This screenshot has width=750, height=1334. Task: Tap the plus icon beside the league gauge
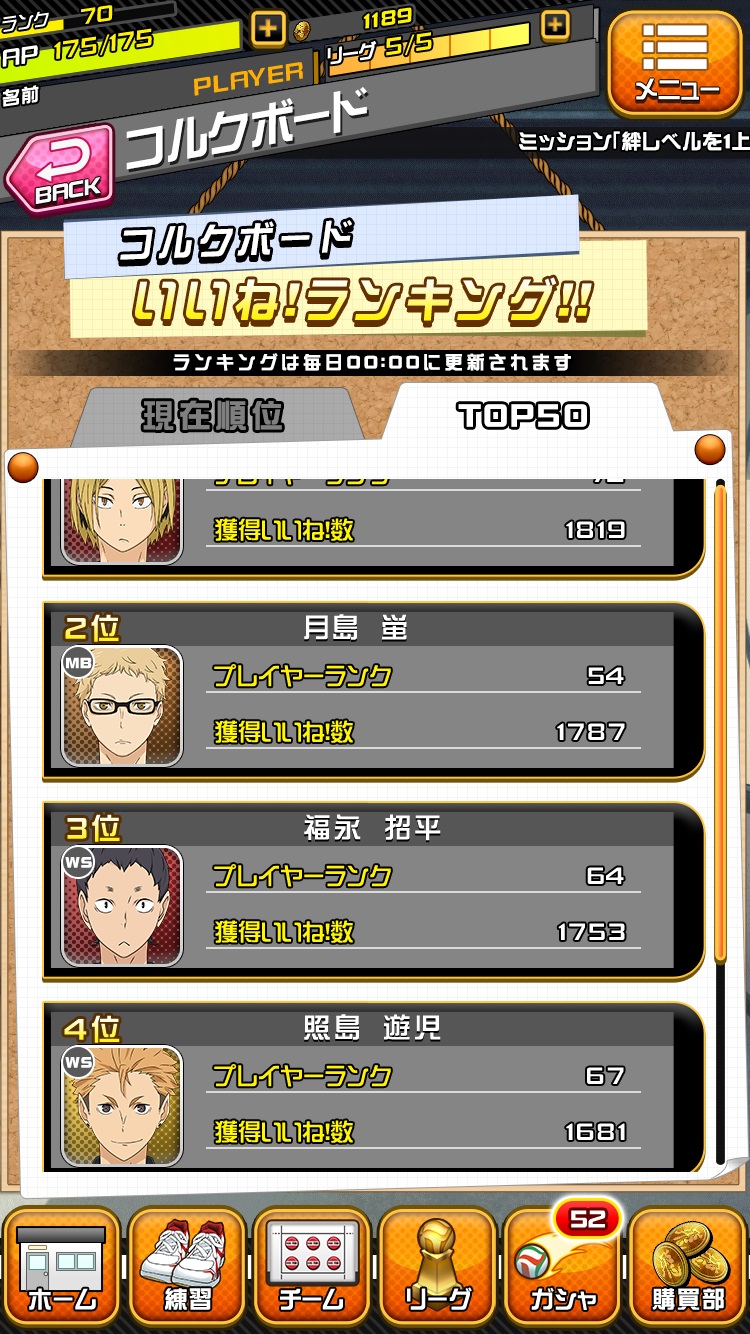(x=555, y=24)
